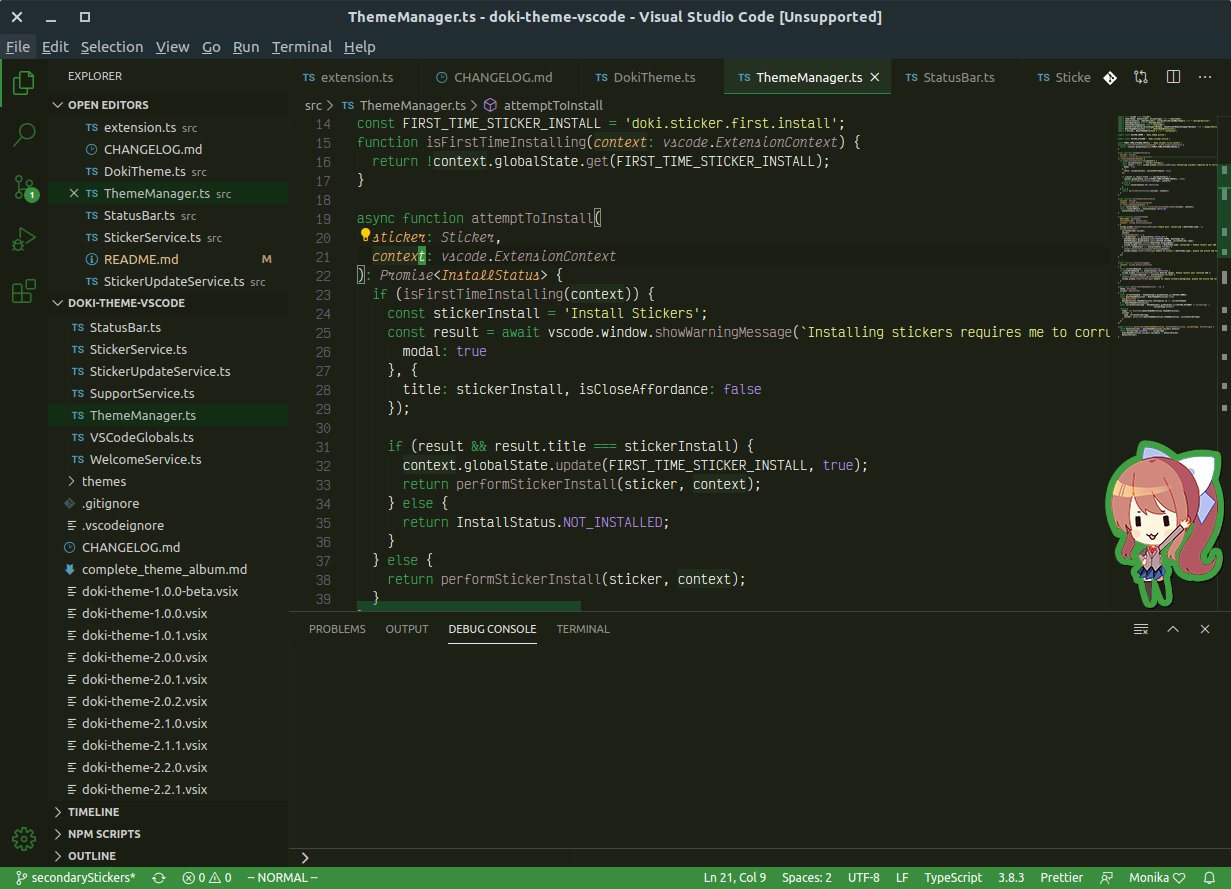This screenshot has height=889, width=1231.
Task: Open WelcomeService.ts in file tree
Action: point(168,459)
